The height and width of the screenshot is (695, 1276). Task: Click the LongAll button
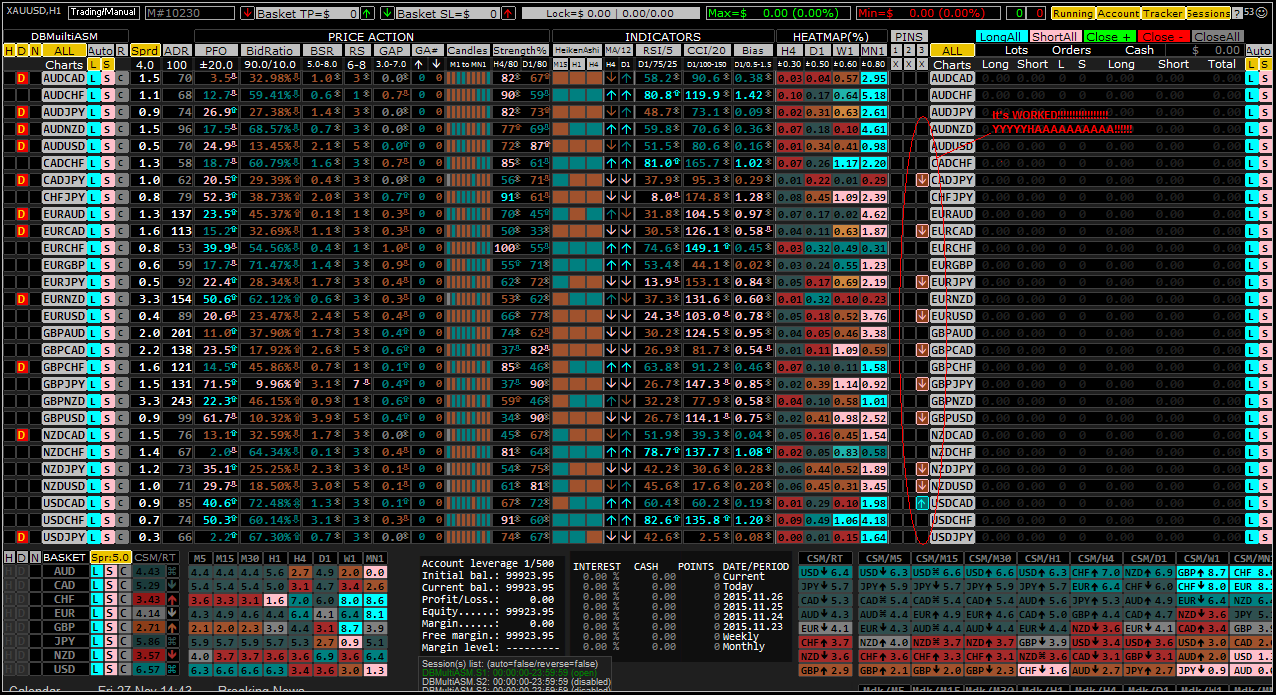[x=1000, y=36]
